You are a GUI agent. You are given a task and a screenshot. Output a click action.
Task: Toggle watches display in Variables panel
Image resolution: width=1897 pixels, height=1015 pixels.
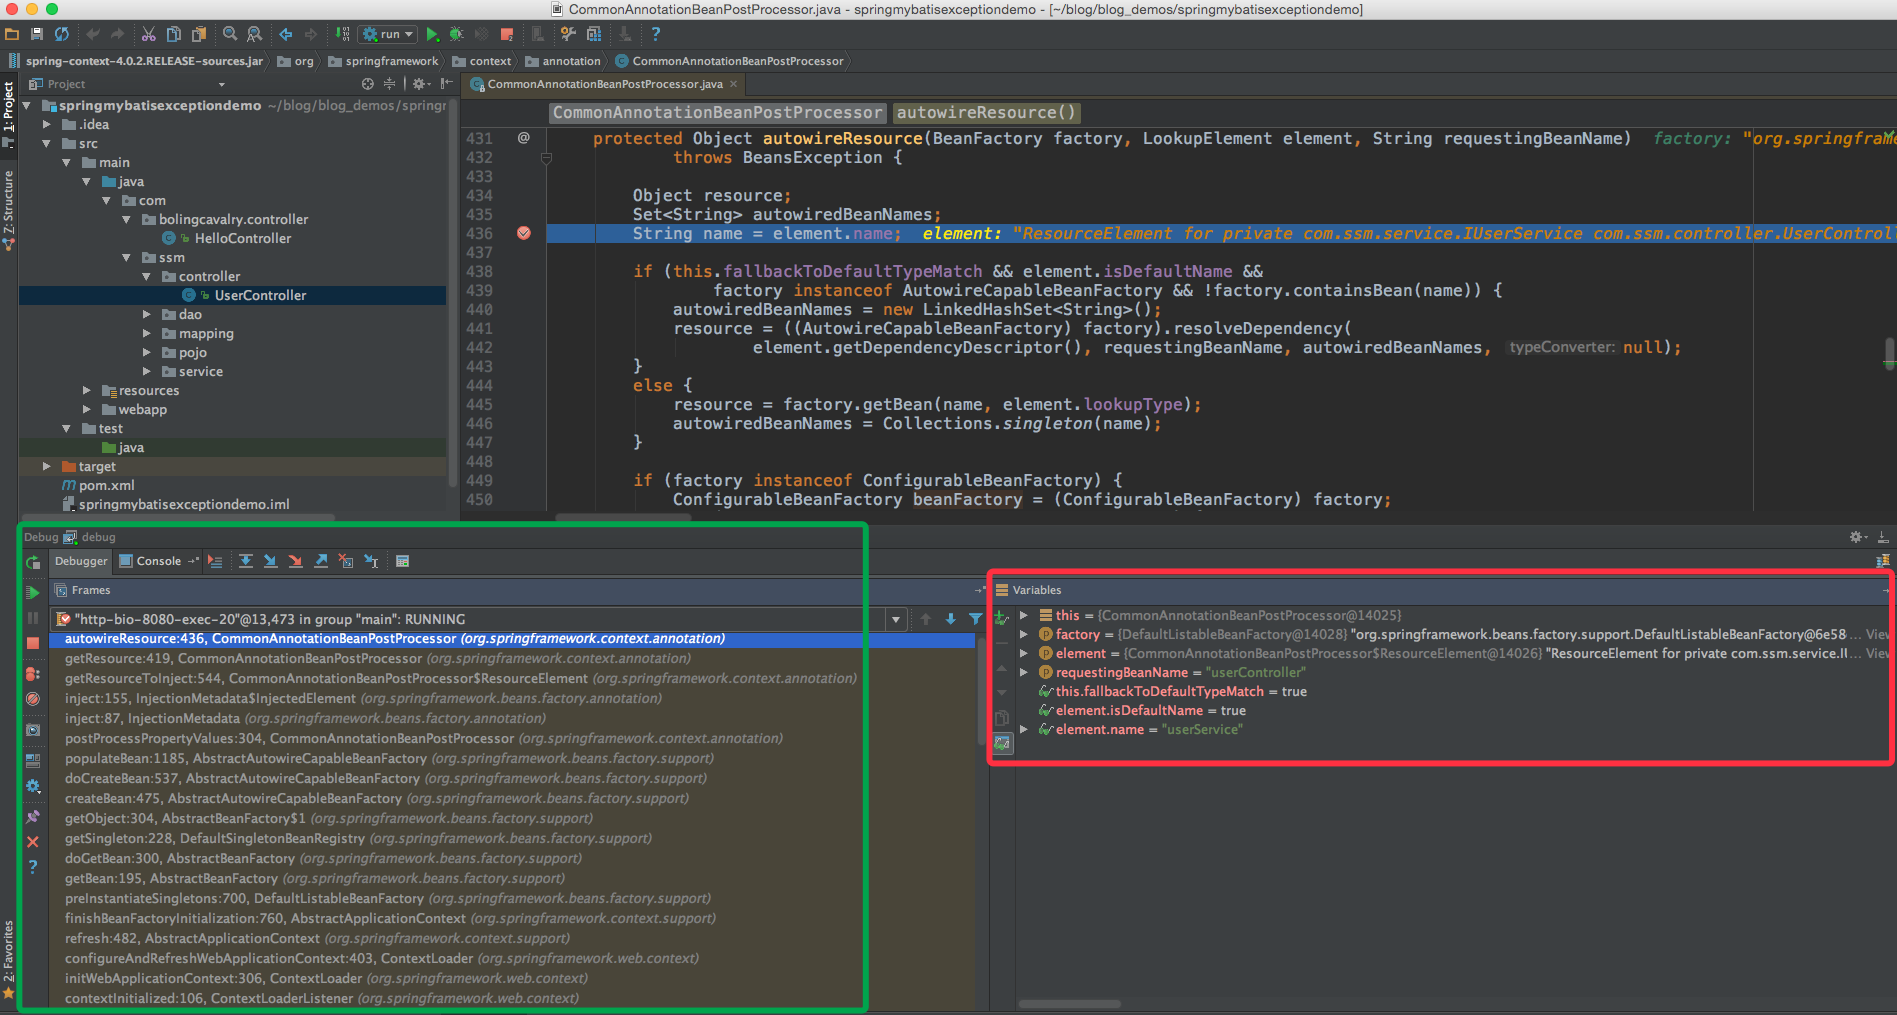(x=1002, y=743)
